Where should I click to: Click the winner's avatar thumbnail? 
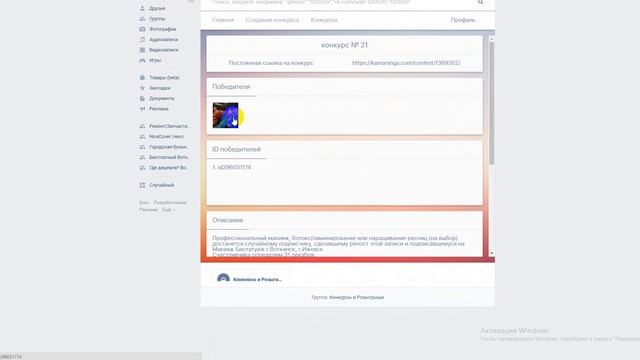225,115
